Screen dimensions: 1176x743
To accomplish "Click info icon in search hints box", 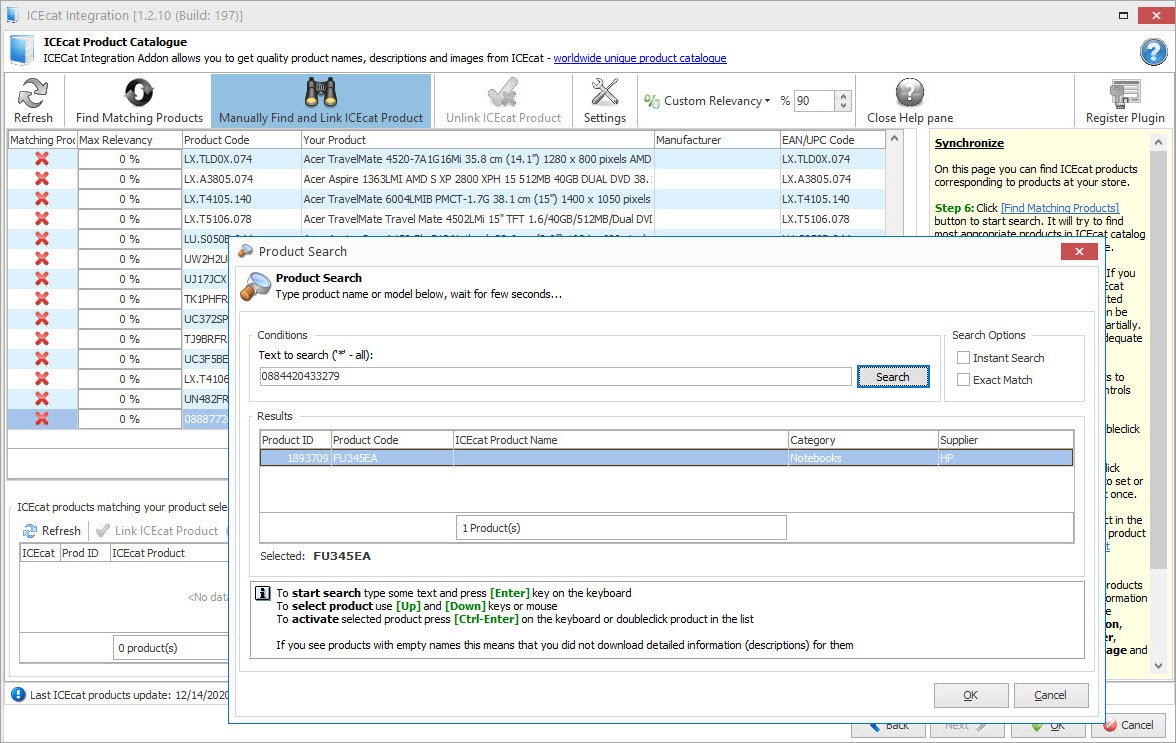I will 262,593.
